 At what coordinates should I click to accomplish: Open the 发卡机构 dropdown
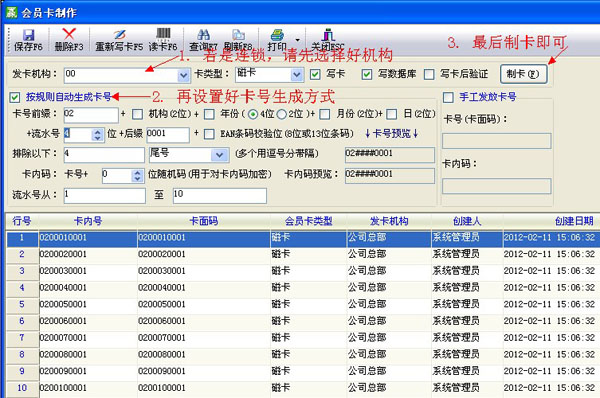coord(184,75)
